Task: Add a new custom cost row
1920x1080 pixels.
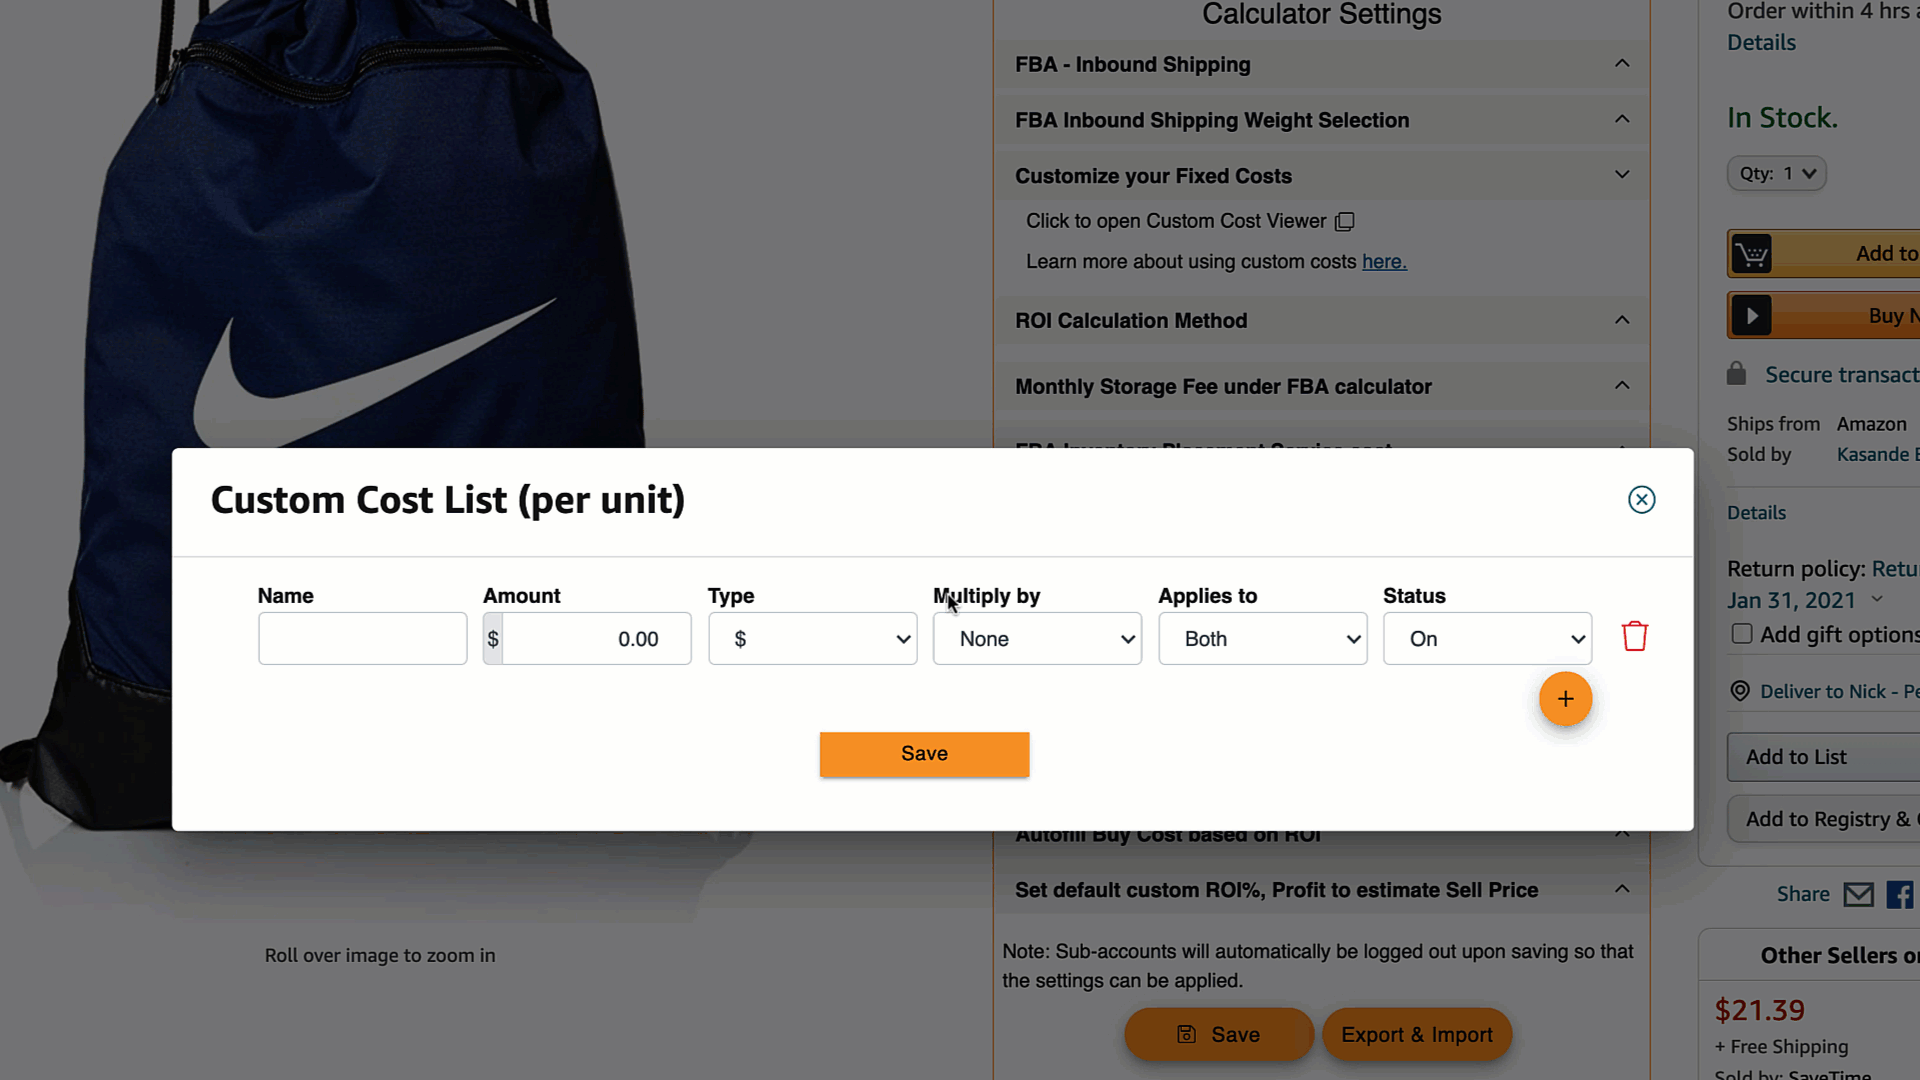Action: point(1565,699)
